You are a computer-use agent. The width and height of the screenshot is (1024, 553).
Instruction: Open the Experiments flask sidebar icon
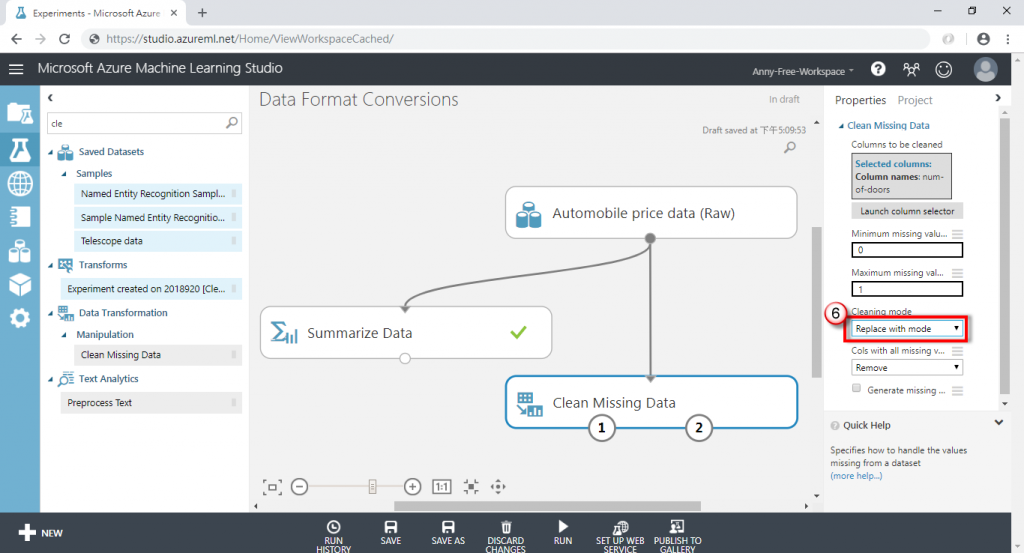click(x=20, y=150)
